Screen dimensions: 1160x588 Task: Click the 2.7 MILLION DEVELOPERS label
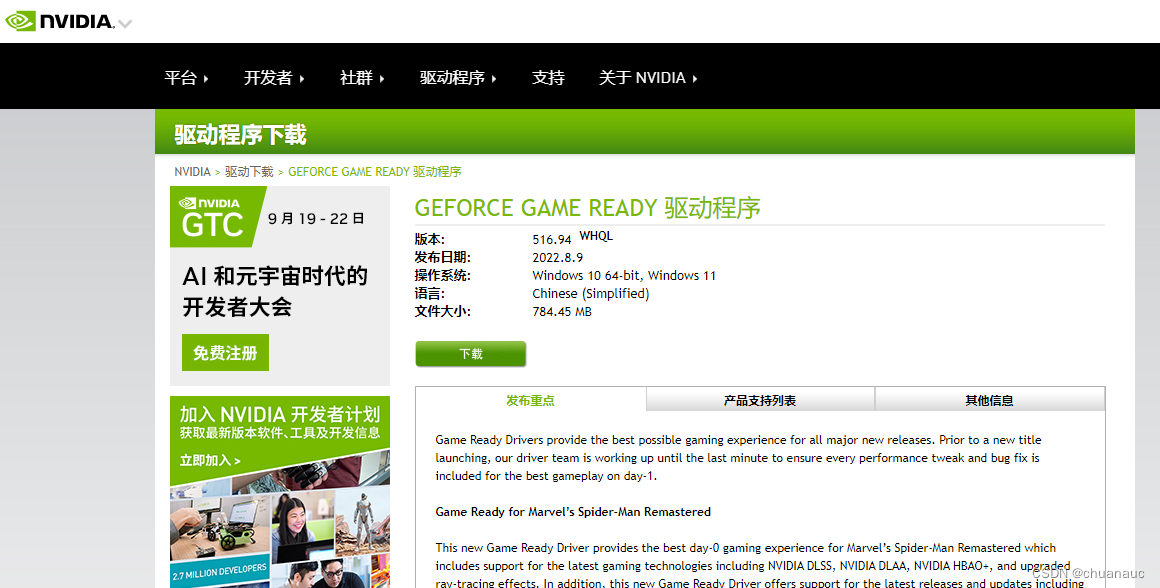coord(220,572)
